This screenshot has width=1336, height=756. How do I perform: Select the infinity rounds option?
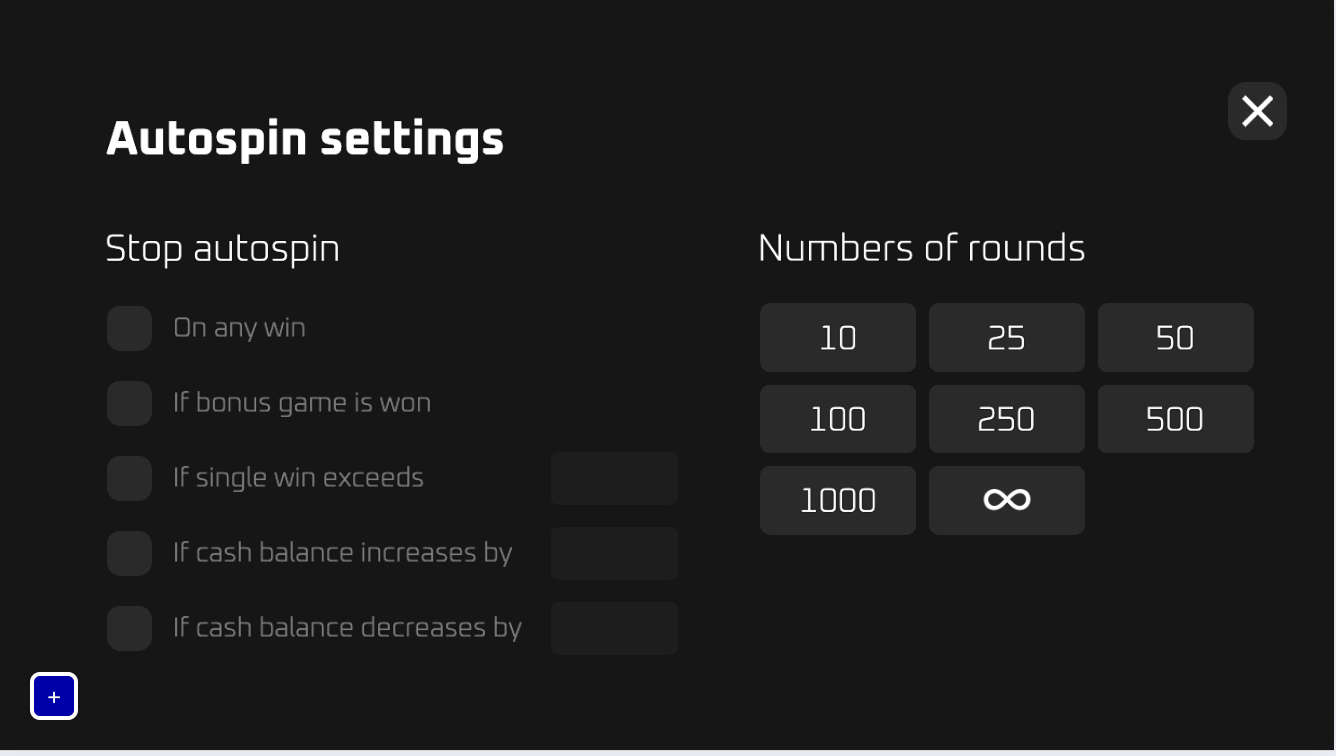coord(1006,500)
